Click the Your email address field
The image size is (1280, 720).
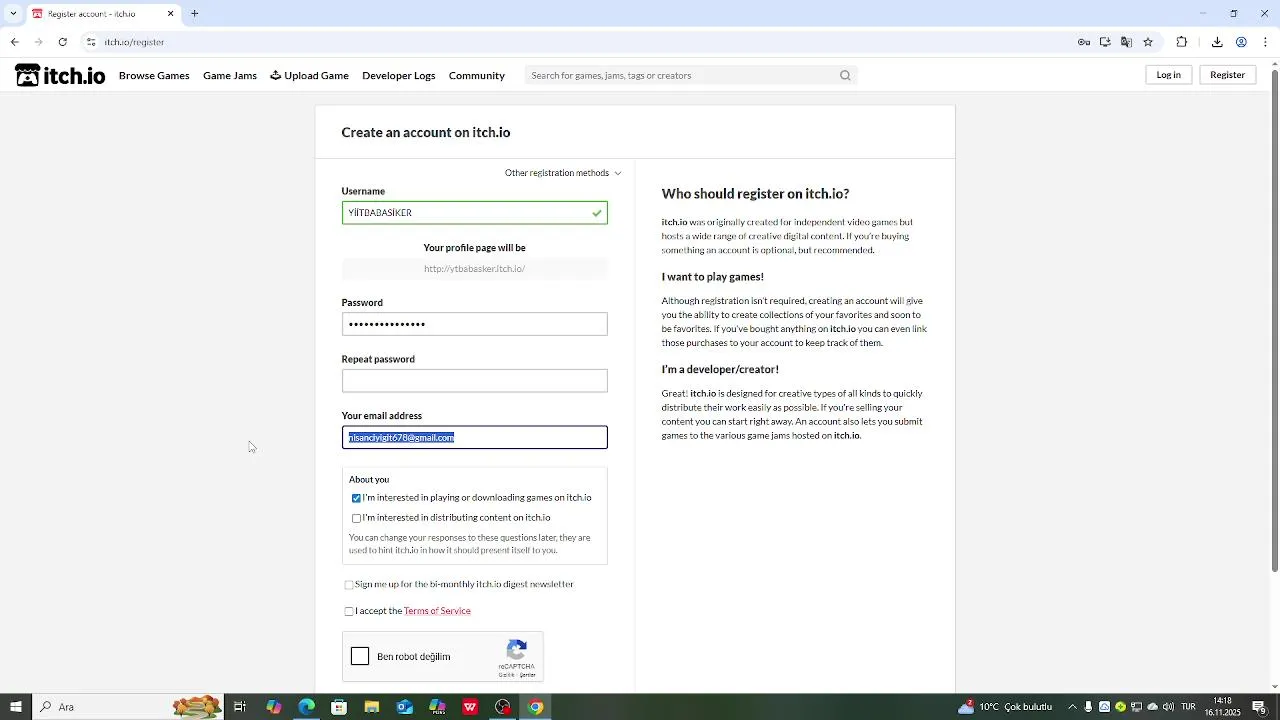(474, 438)
